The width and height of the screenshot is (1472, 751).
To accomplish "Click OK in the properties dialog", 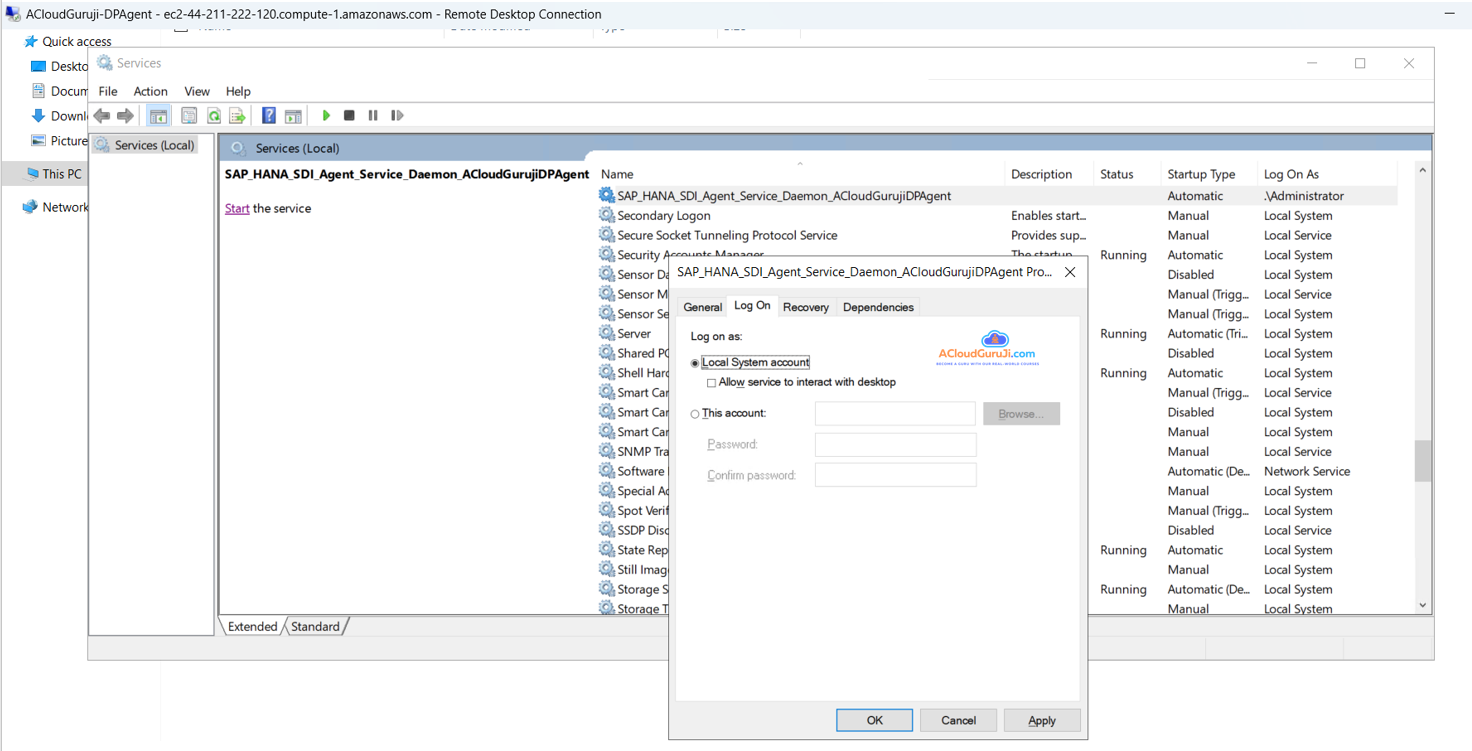I will coord(874,720).
